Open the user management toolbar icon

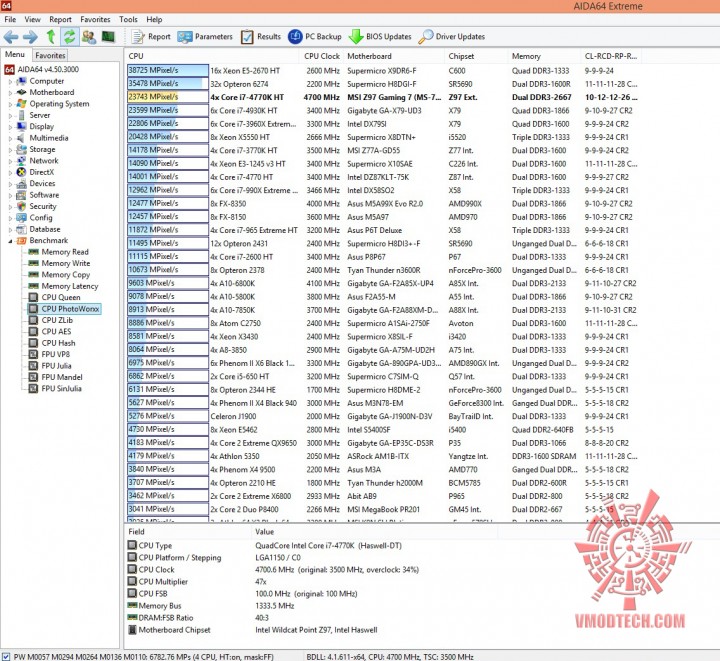[89, 37]
